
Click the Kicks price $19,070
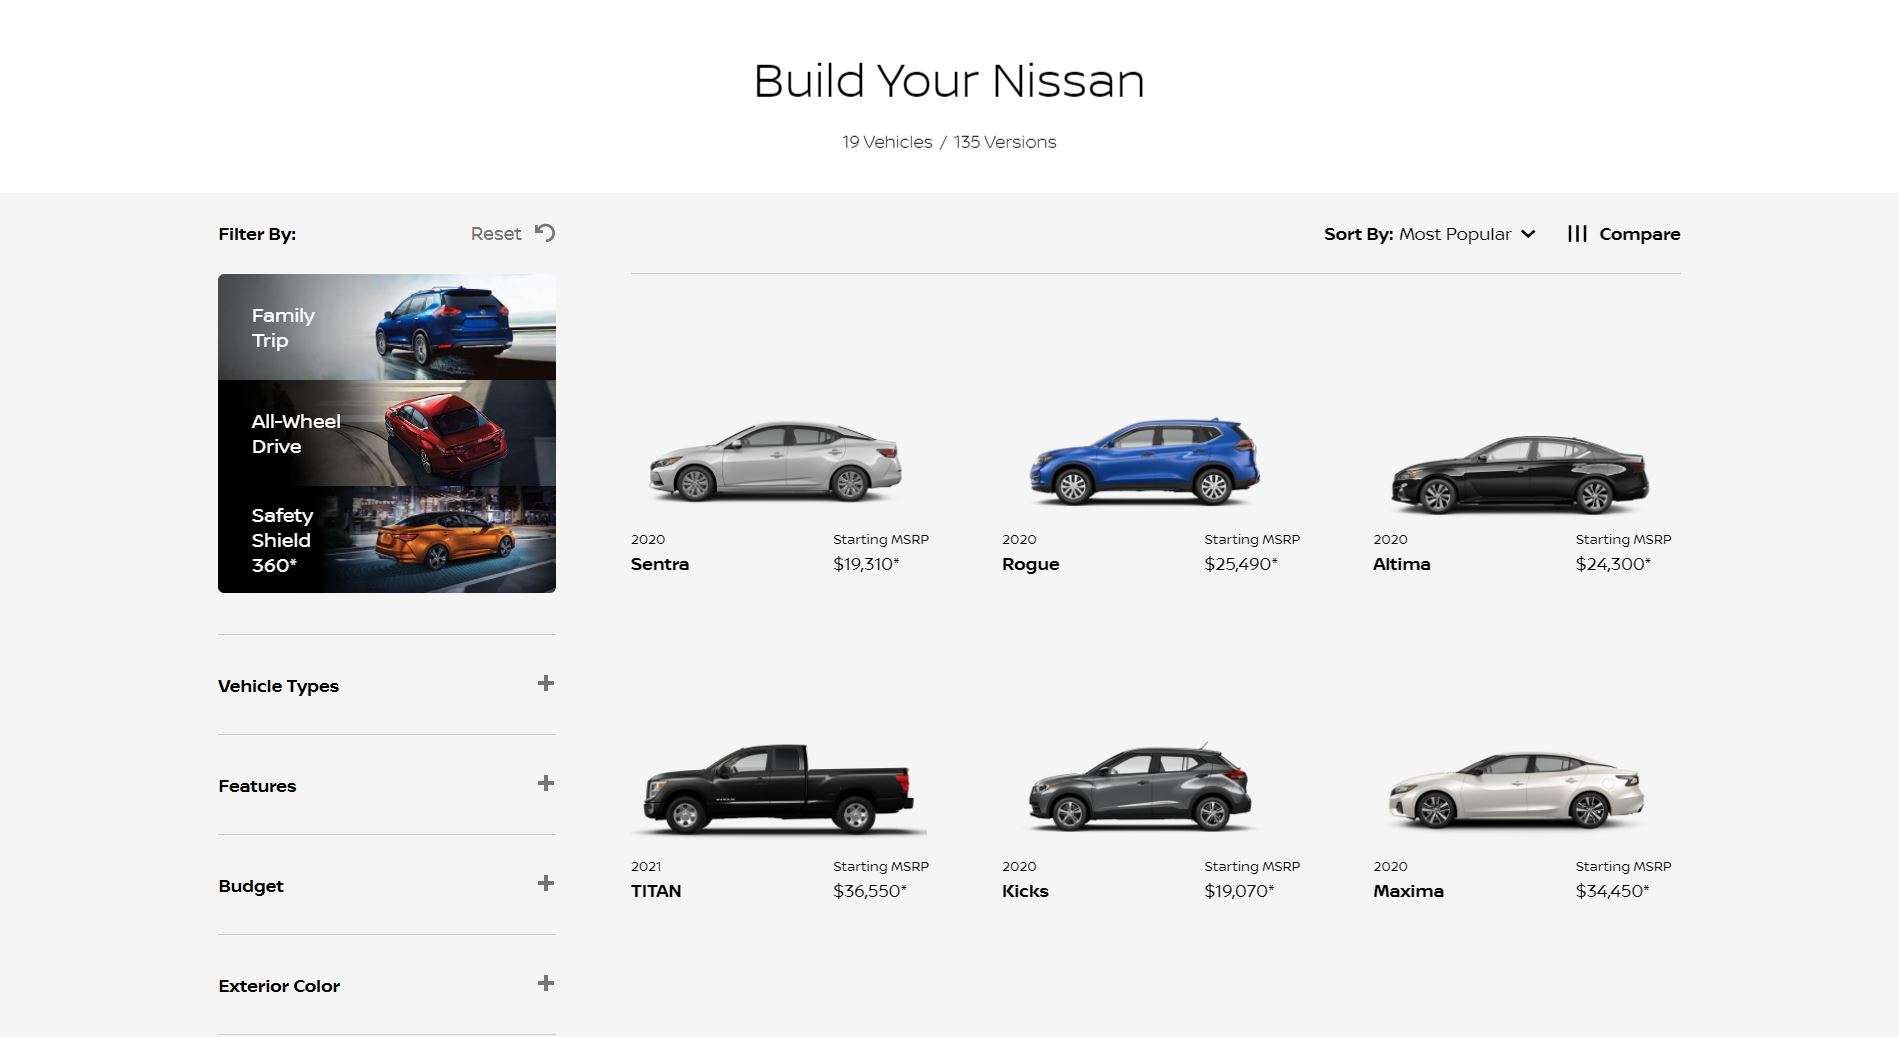(1239, 891)
